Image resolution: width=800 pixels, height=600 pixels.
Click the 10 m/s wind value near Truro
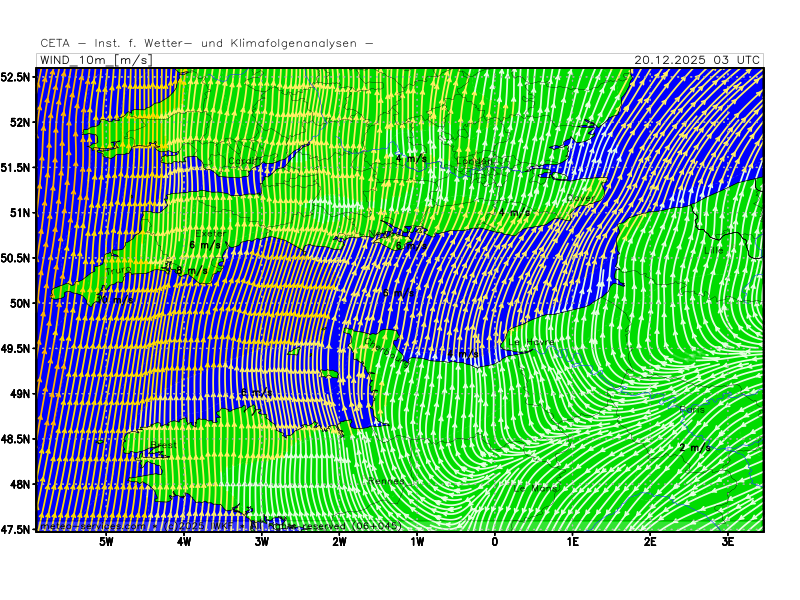(115, 298)
